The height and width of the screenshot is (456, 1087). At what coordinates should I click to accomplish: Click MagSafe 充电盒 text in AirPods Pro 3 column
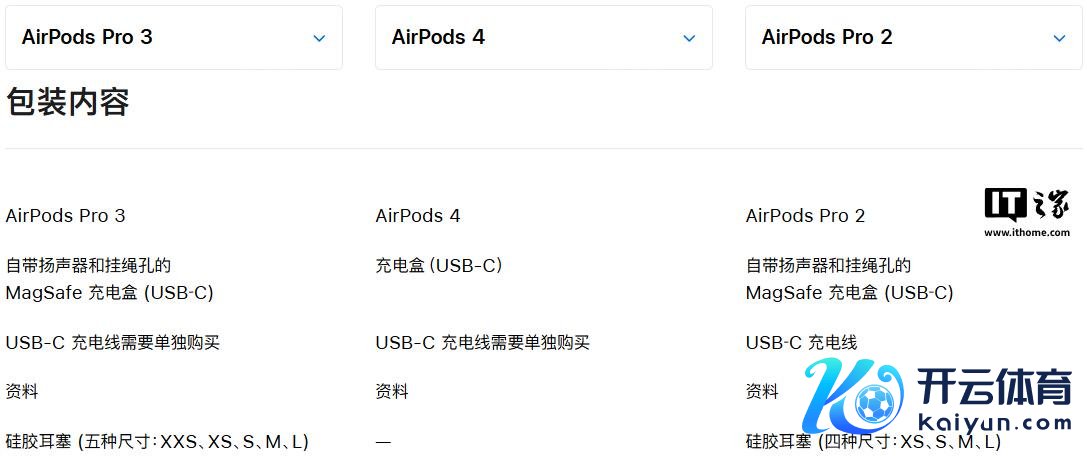click(109, 293)
